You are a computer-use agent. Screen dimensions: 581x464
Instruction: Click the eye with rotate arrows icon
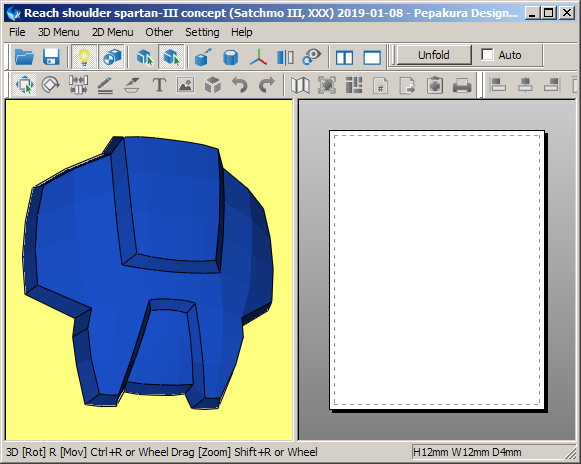(312, 57)
